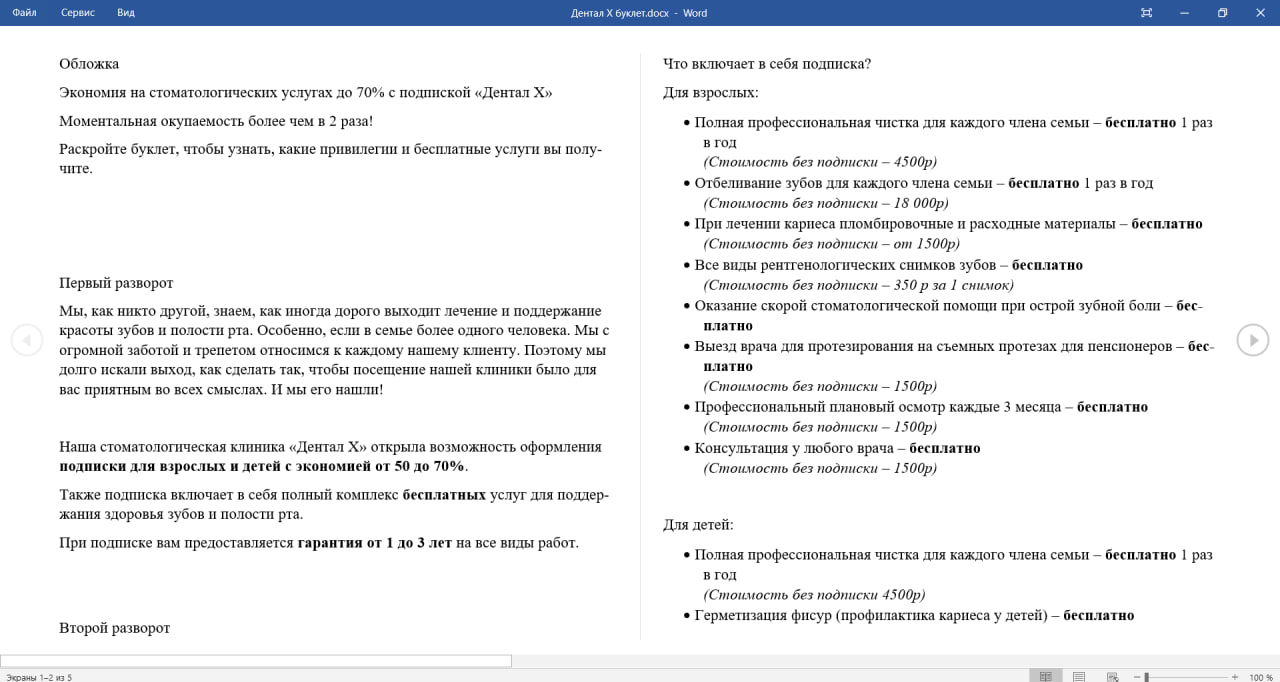The height and width of the screenshot is (682, 1280).
Task: Go to the next screen arrow
Action: [1252, 340]
